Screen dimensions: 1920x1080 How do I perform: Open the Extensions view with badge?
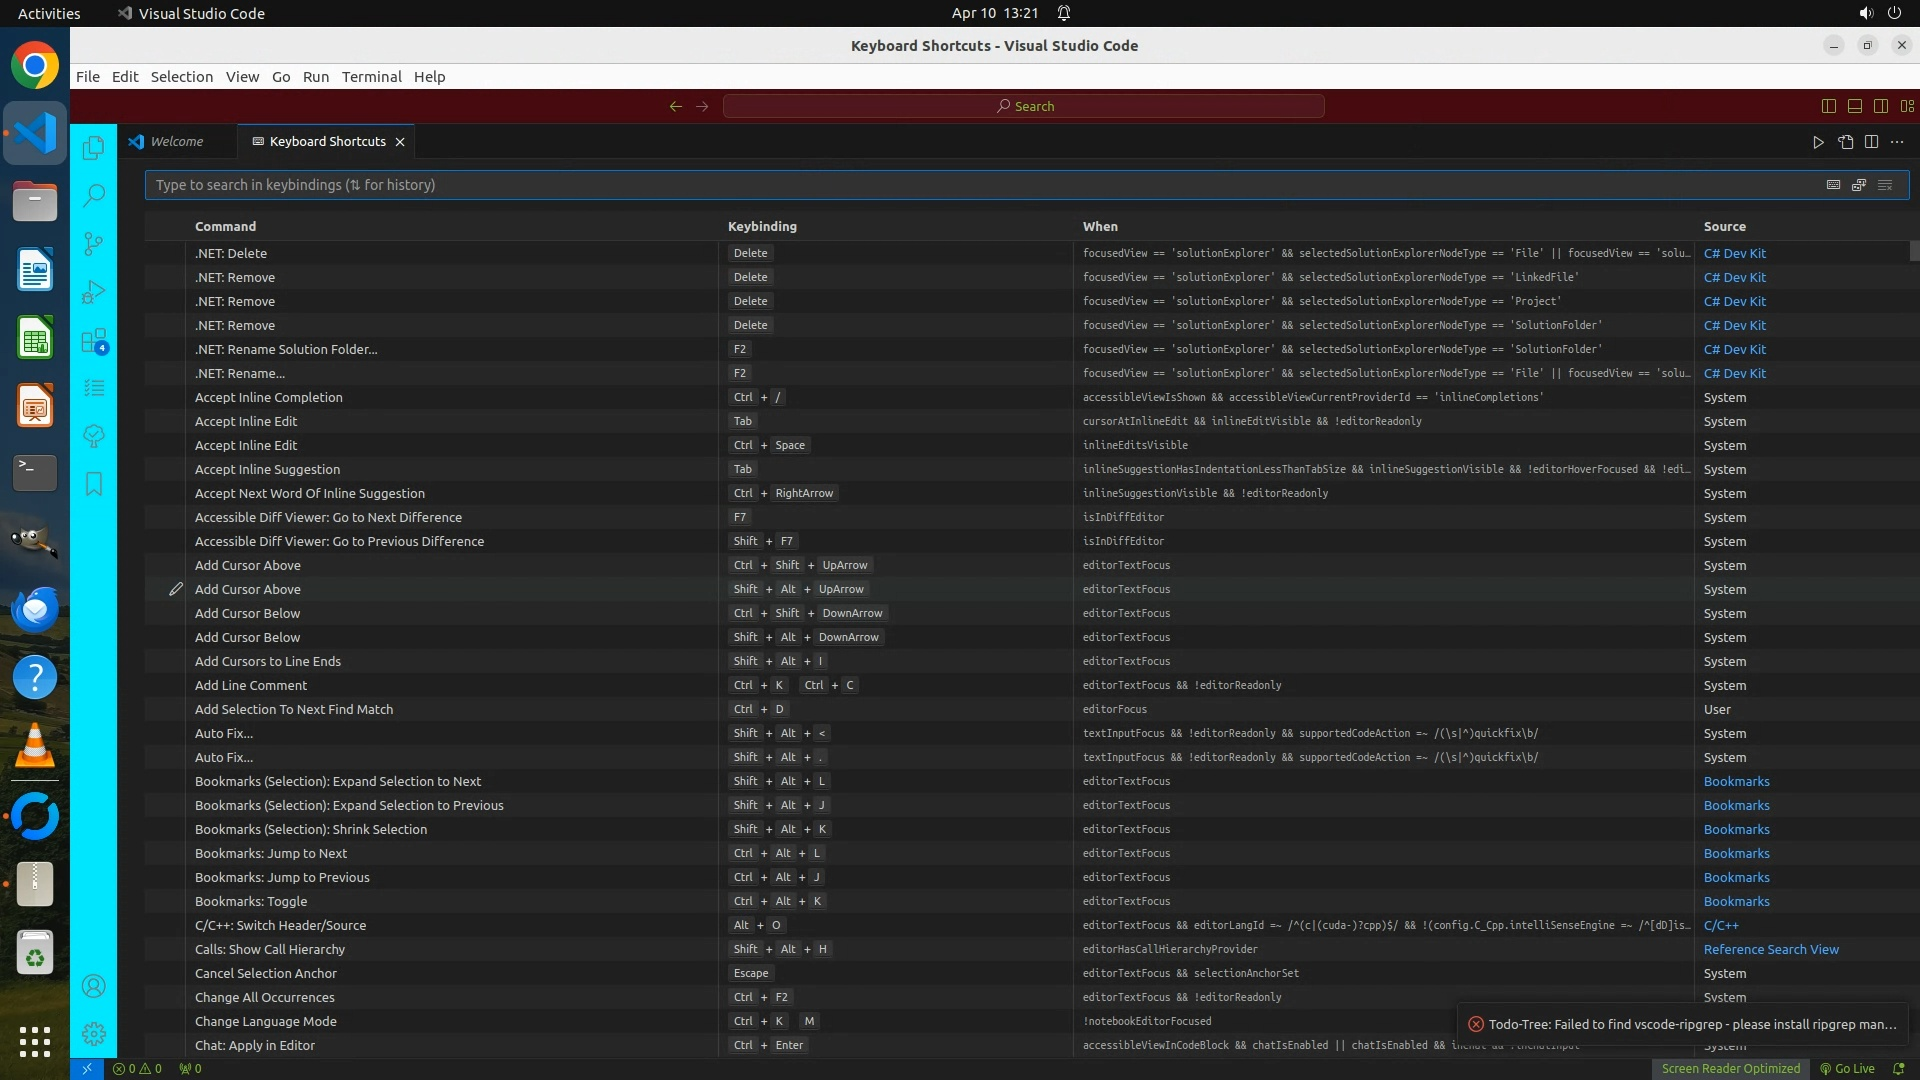click(x=93, y=341)
